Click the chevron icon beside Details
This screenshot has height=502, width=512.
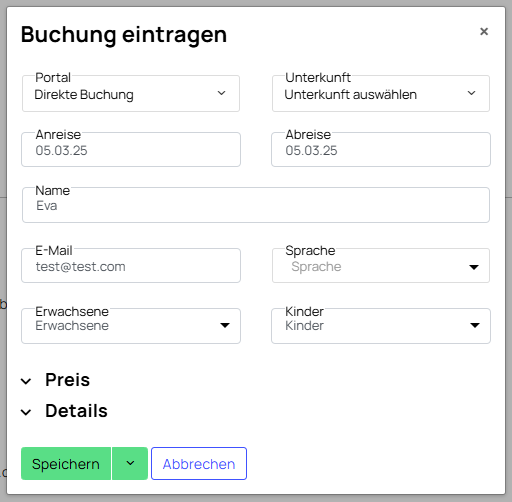[26, 412]
